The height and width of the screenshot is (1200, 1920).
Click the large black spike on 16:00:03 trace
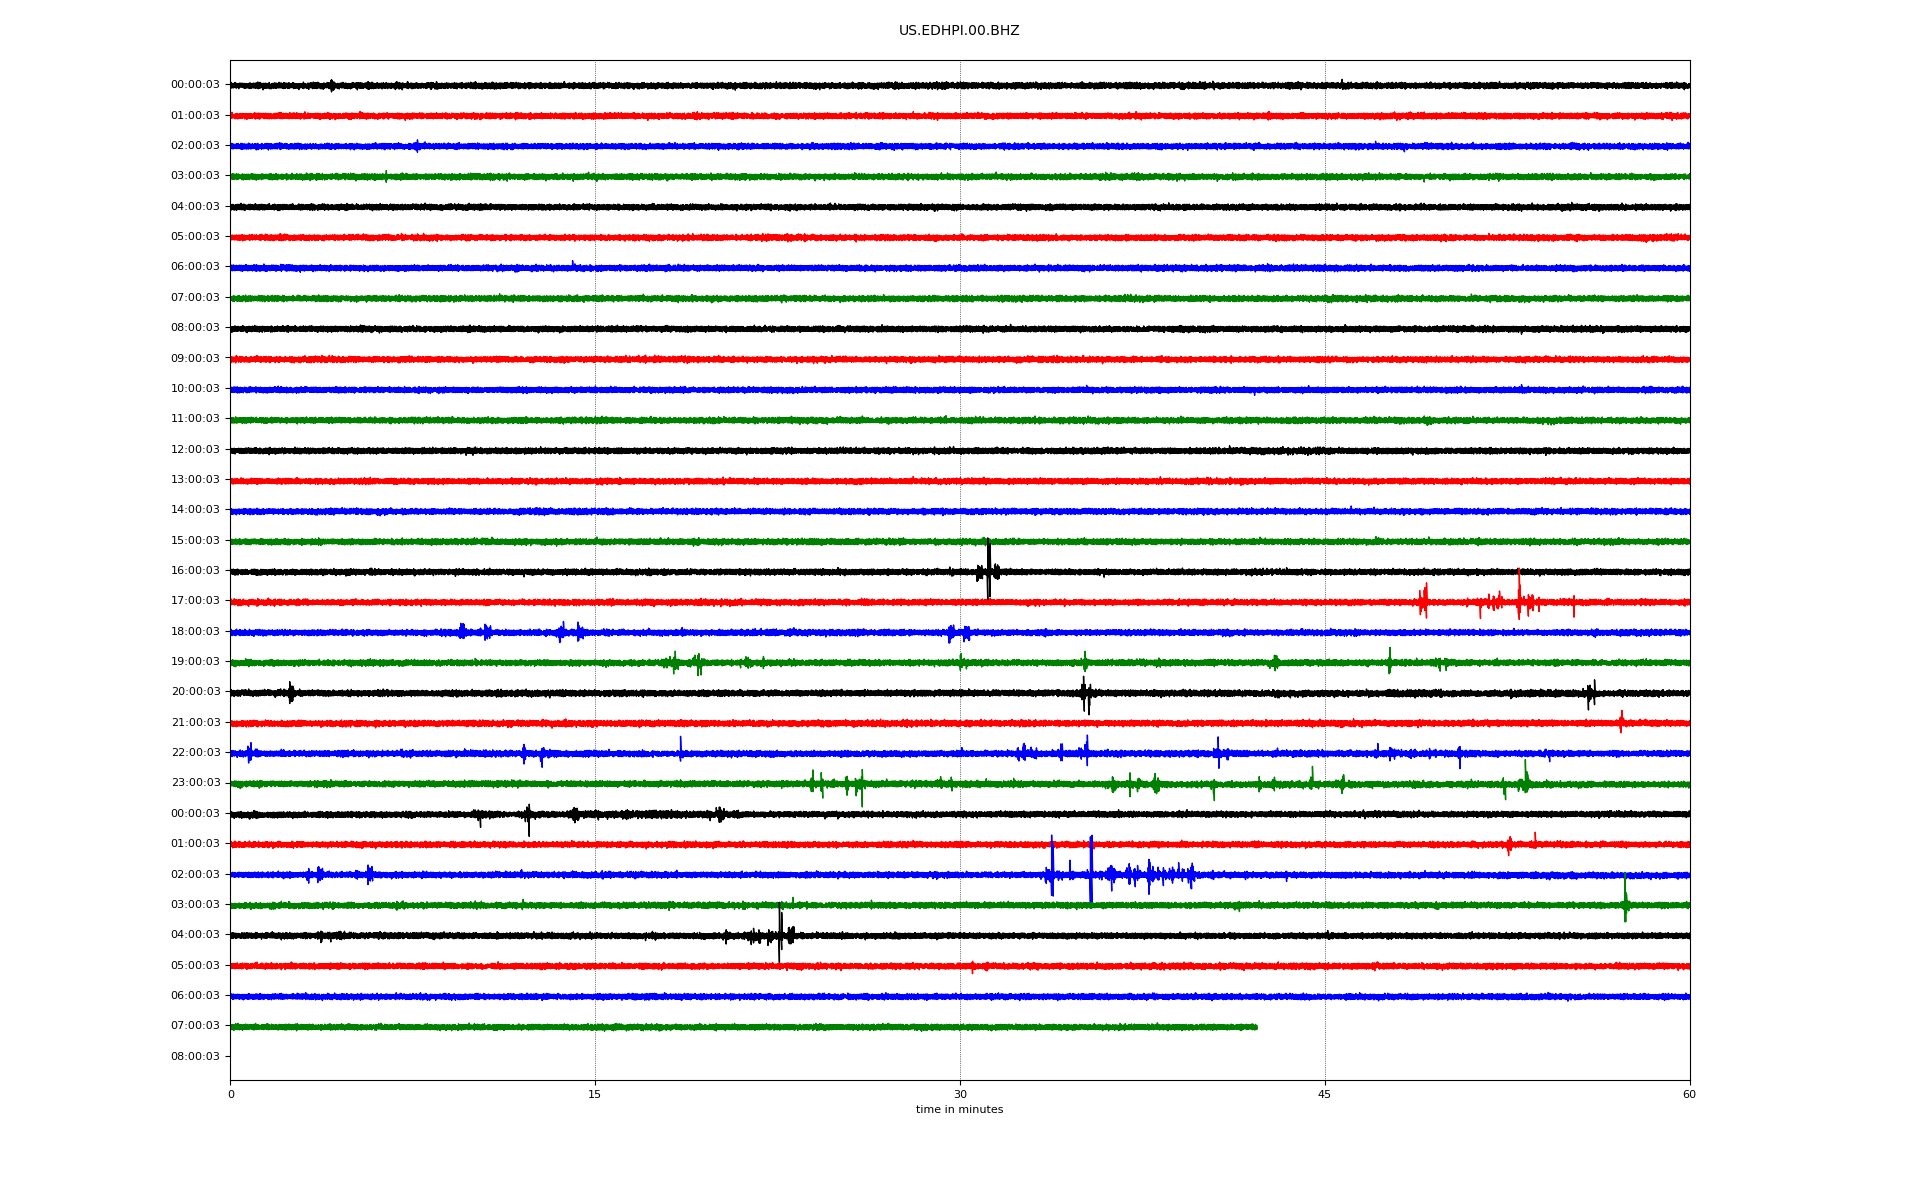click(988, 568)
